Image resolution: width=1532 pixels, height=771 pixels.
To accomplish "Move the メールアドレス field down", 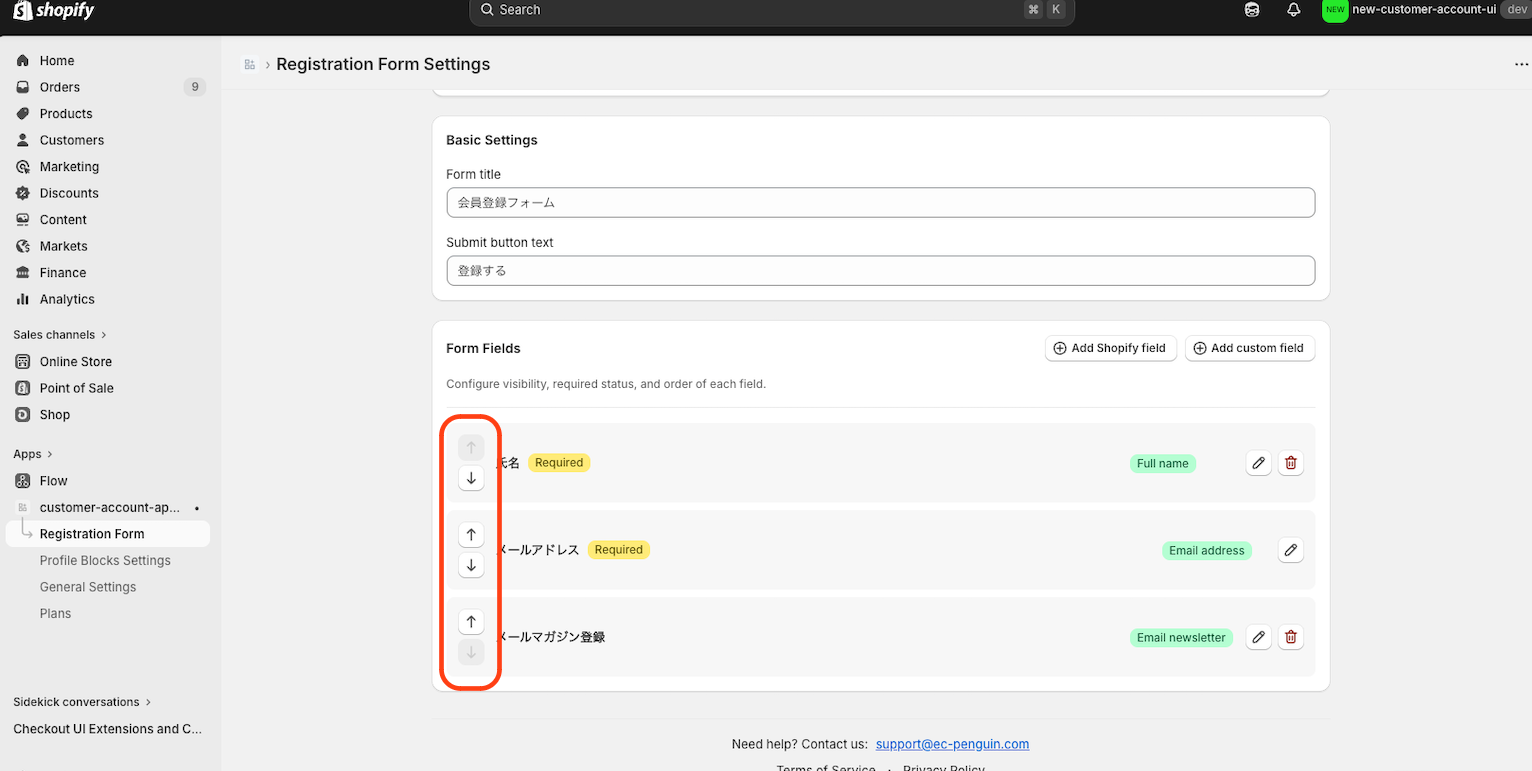I will pyautogui.click(x=471, y=566).
